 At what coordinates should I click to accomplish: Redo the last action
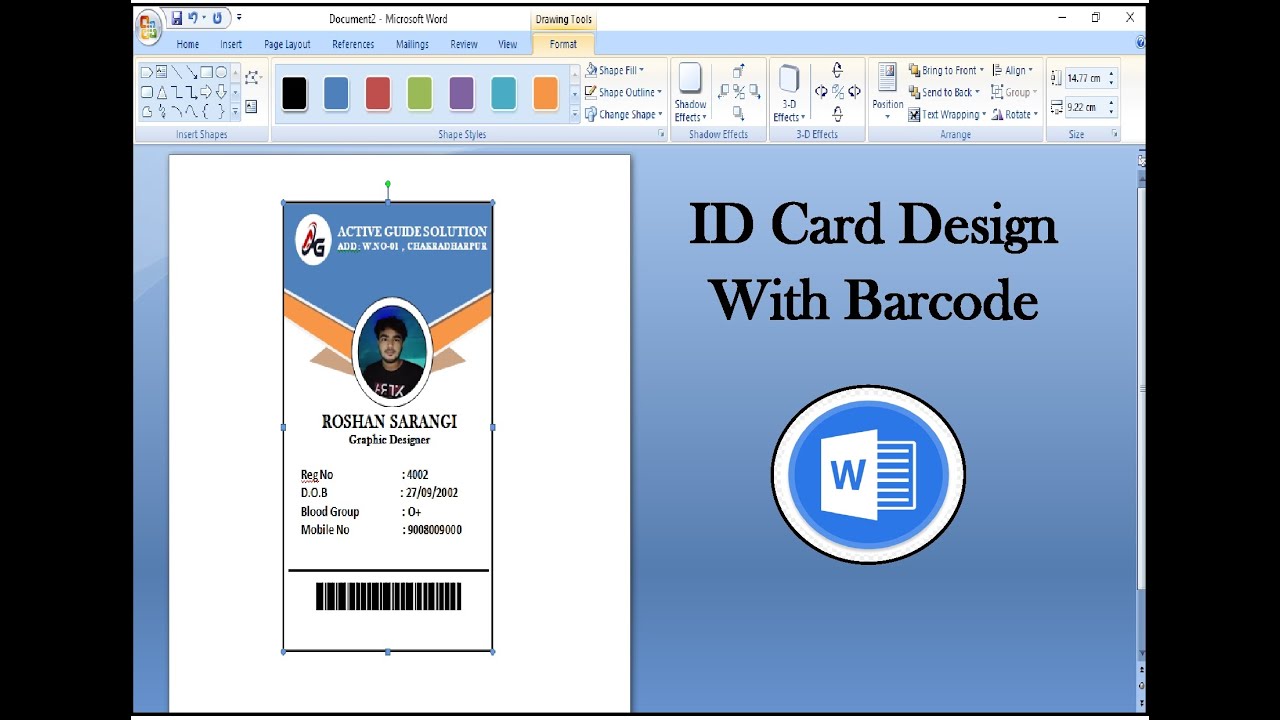click(x=217, y=18)
